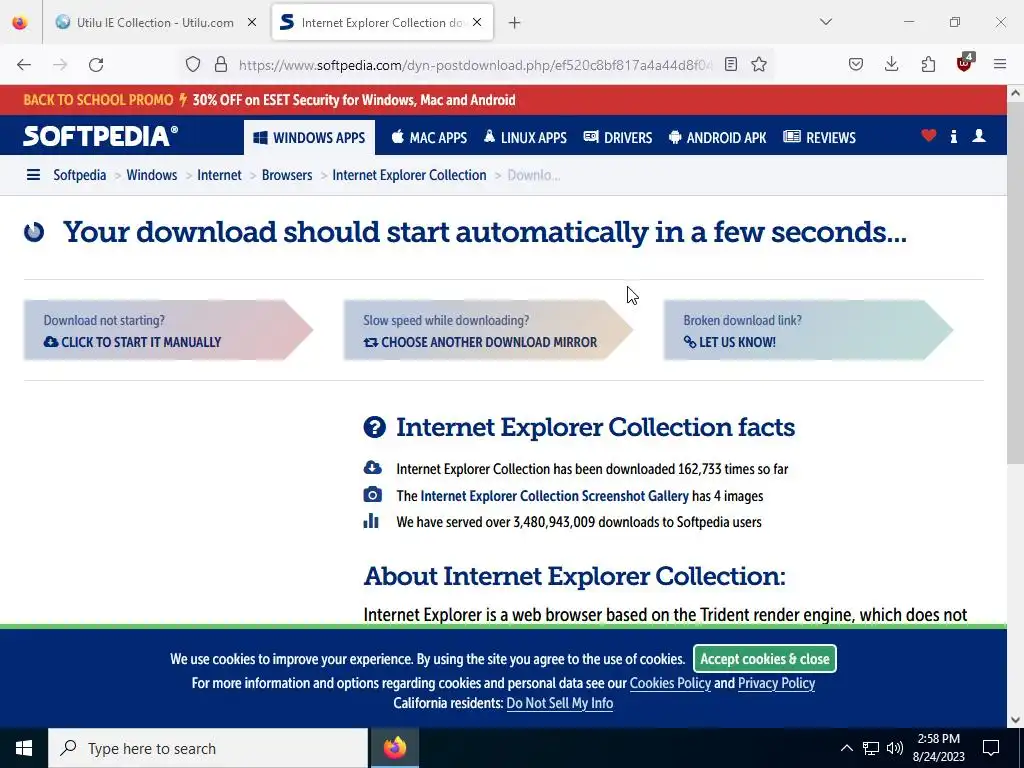Click the Softpedia logo

point(101,136)
